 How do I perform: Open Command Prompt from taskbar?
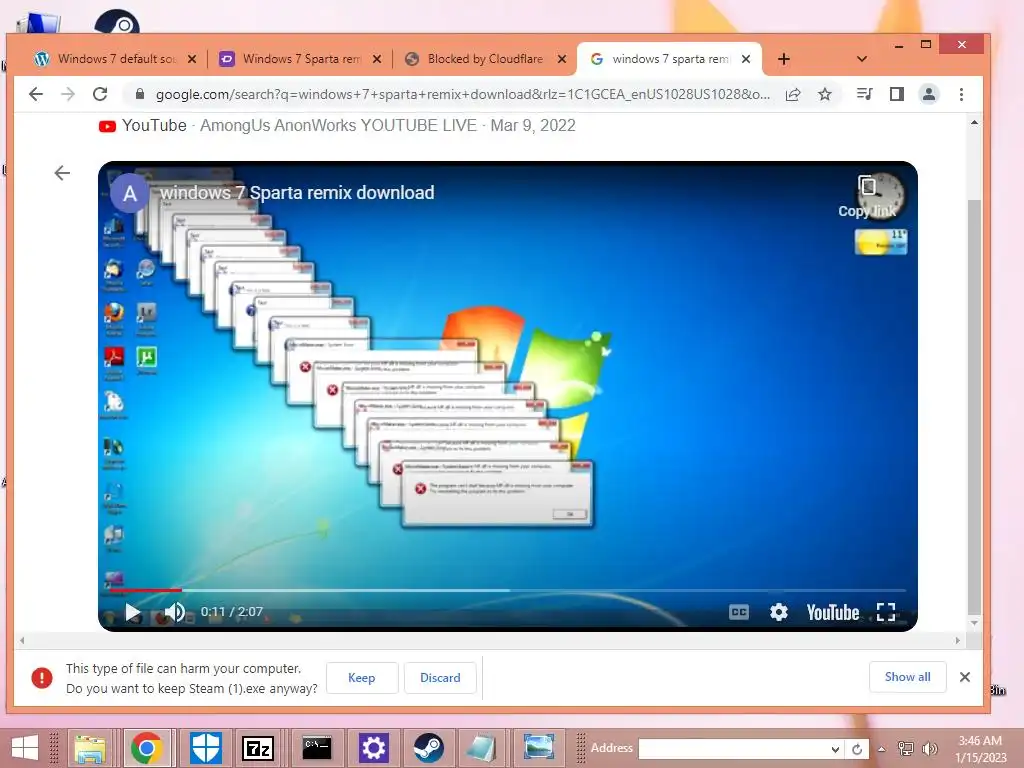pyautogui.click(x=317, y=748)
